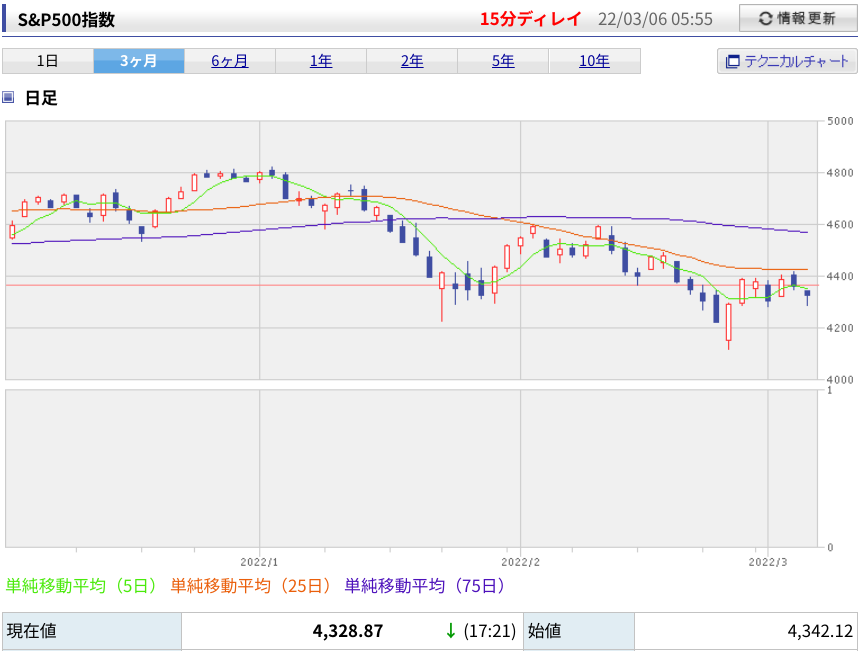Click the 2022/1 axis label
The image size is (859, 651).
click(x=259, y=562)
